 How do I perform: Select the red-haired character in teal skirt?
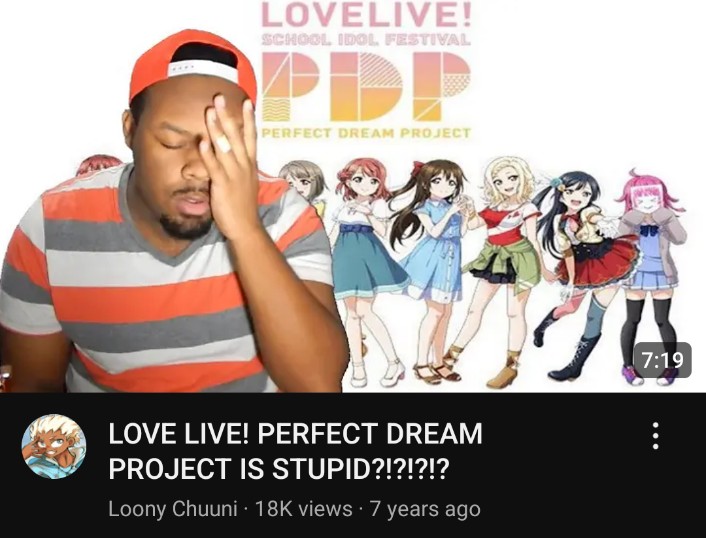365,270
